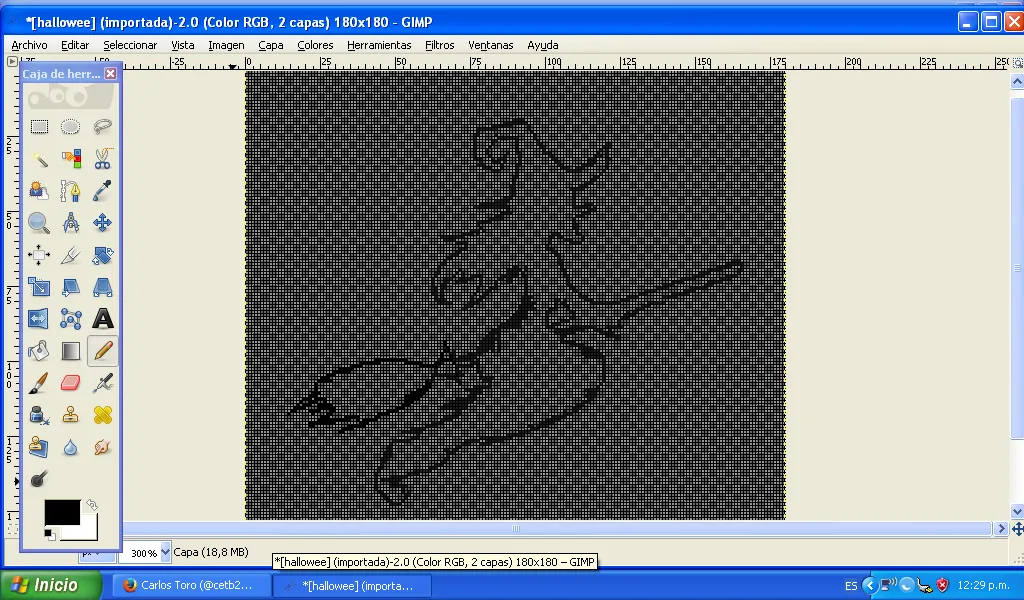Reset colors to default black and white
This screenshot has width=1024, height=600.
coord(50,534)
